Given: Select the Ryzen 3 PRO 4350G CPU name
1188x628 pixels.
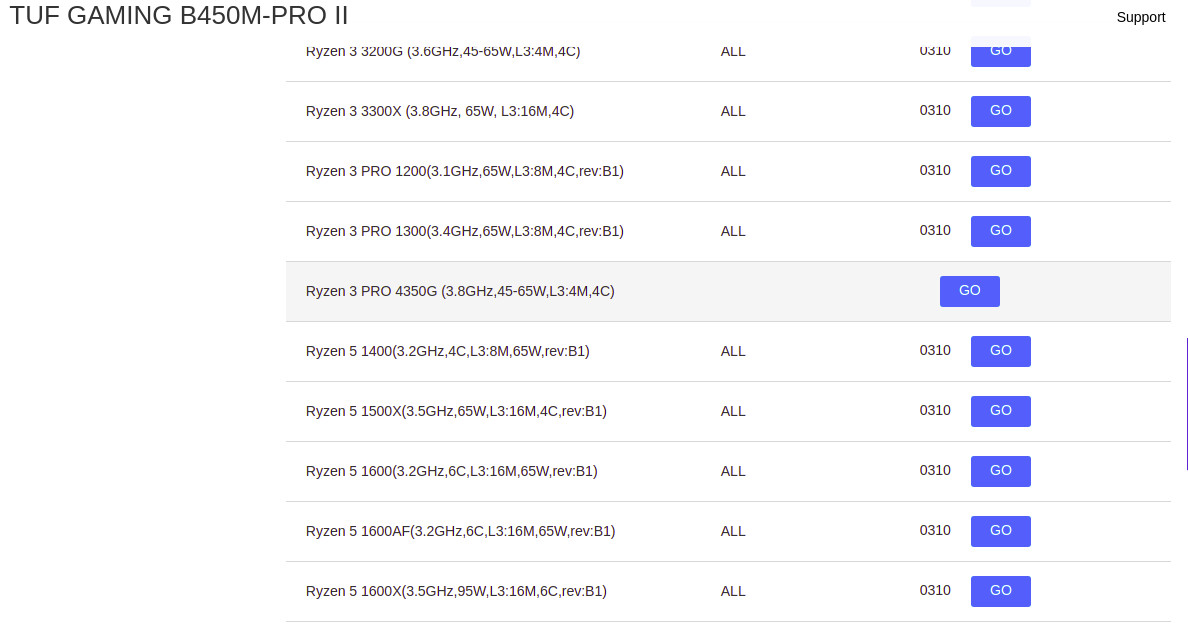Looking at the screenshot, I should pyautogui.click(x=460, y=291).
